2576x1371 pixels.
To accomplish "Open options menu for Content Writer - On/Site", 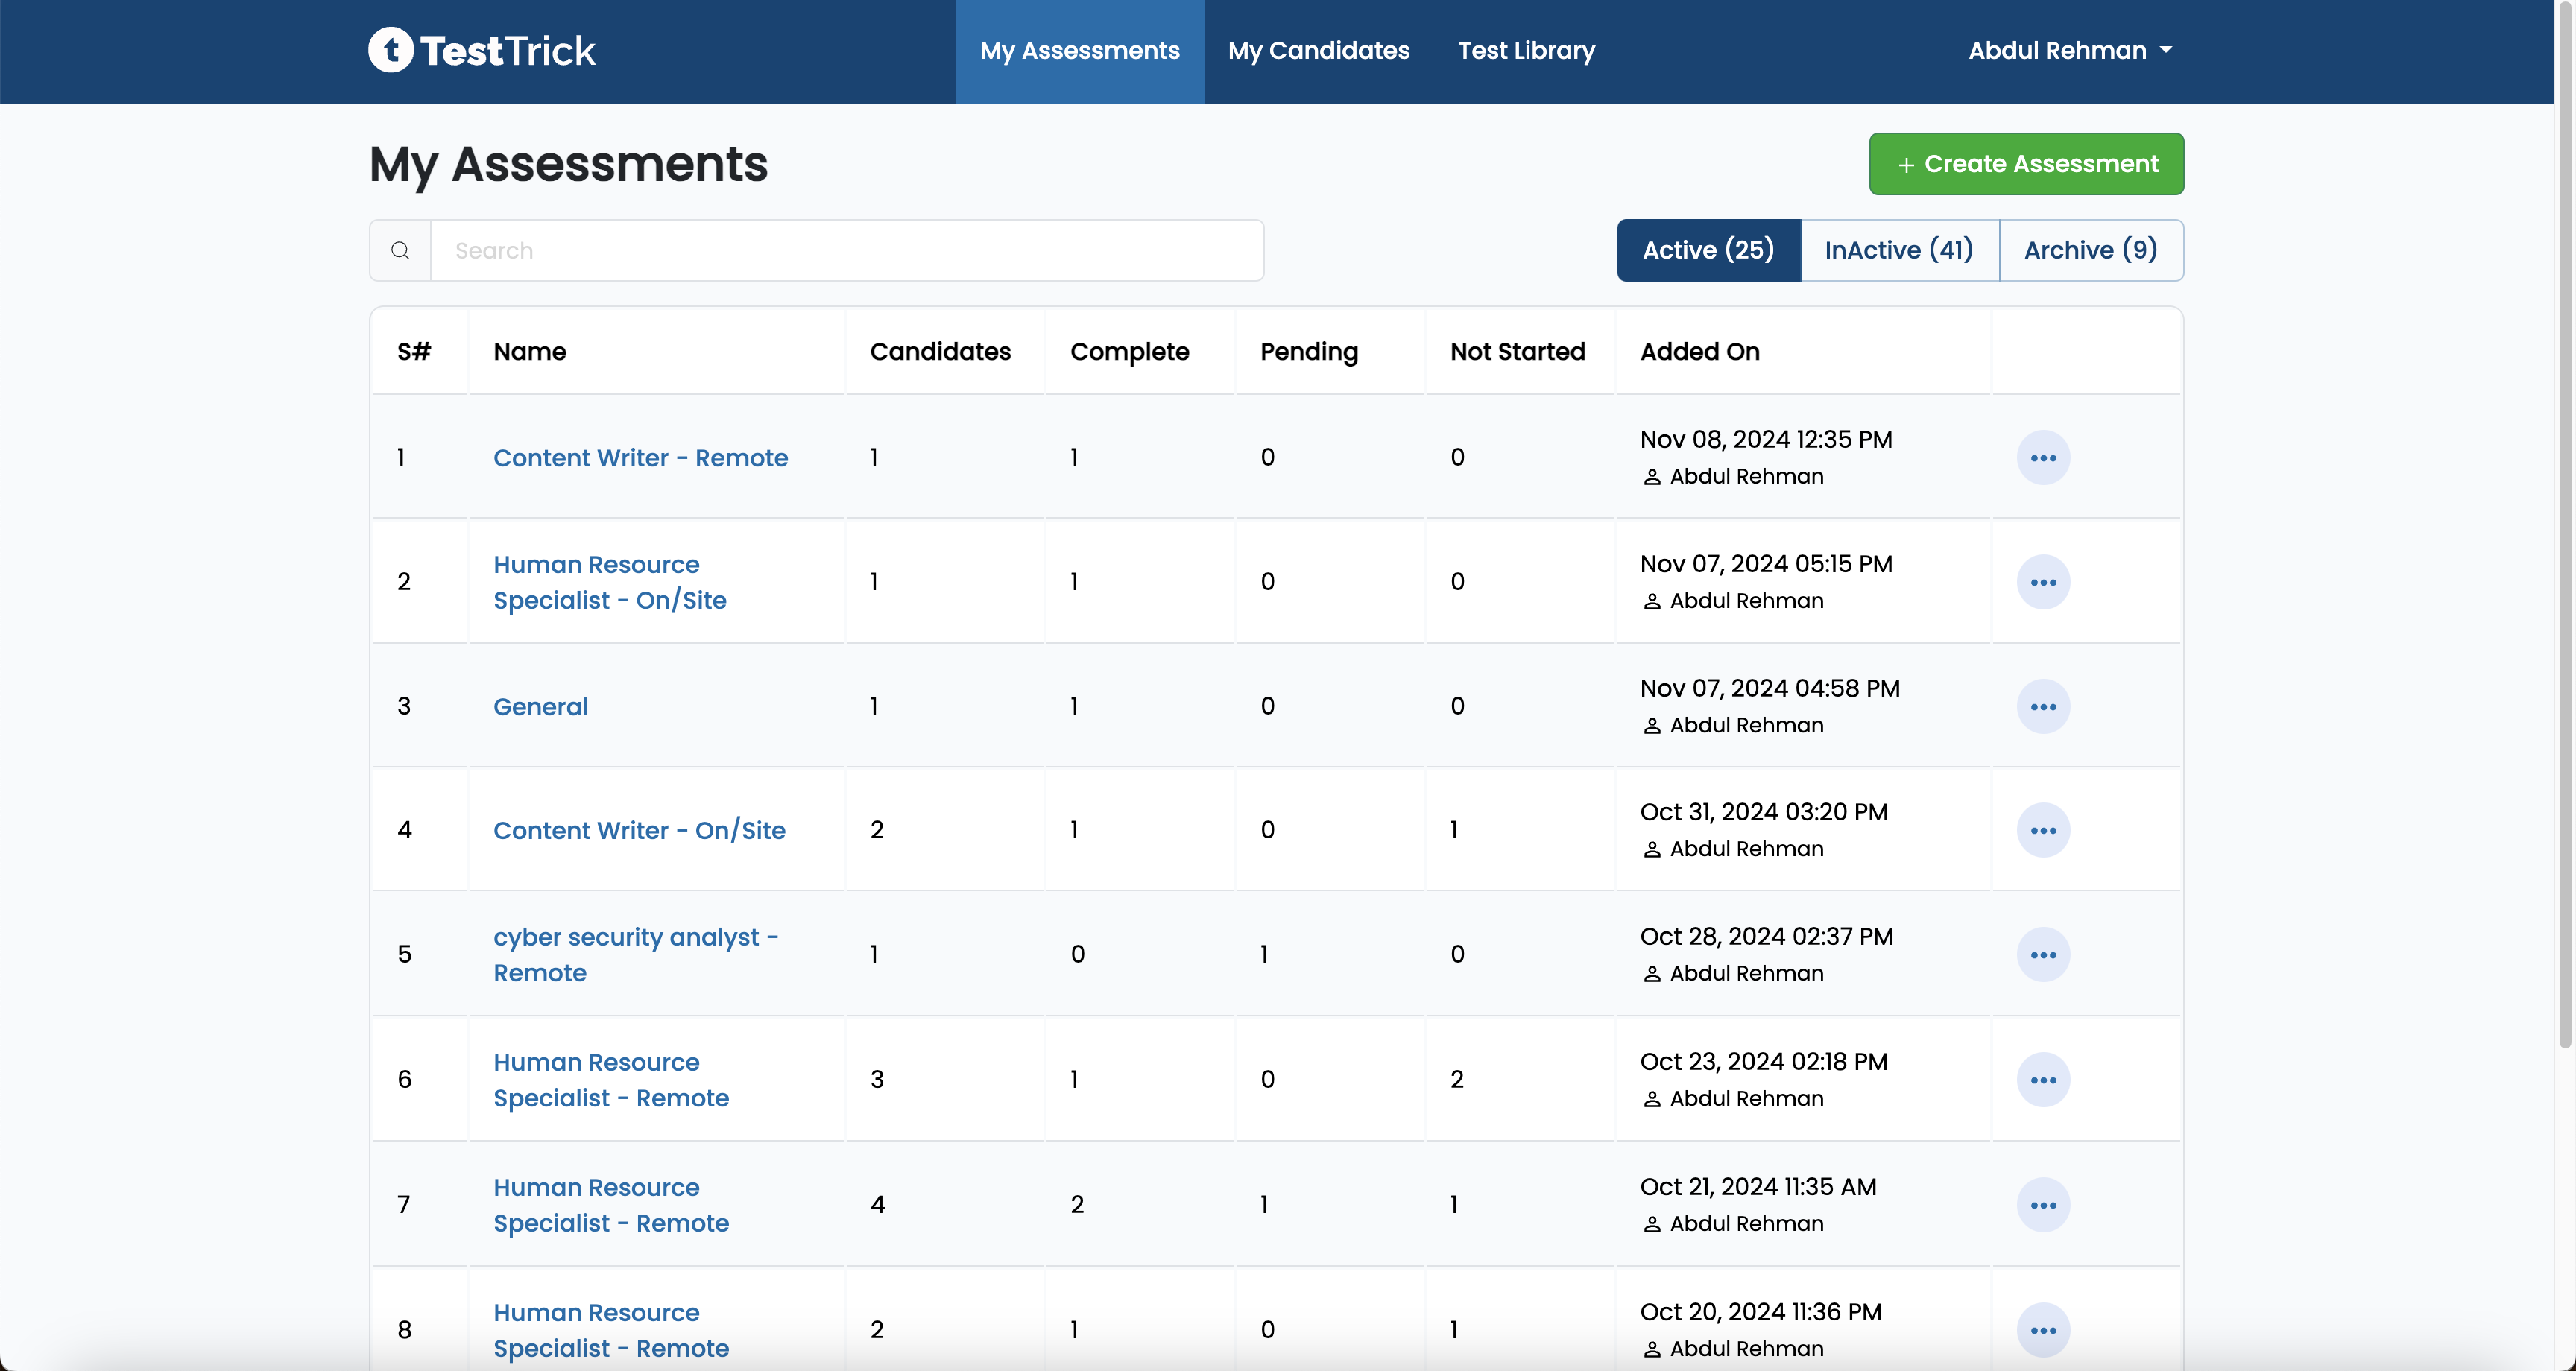I will (x=2042, y=830).
